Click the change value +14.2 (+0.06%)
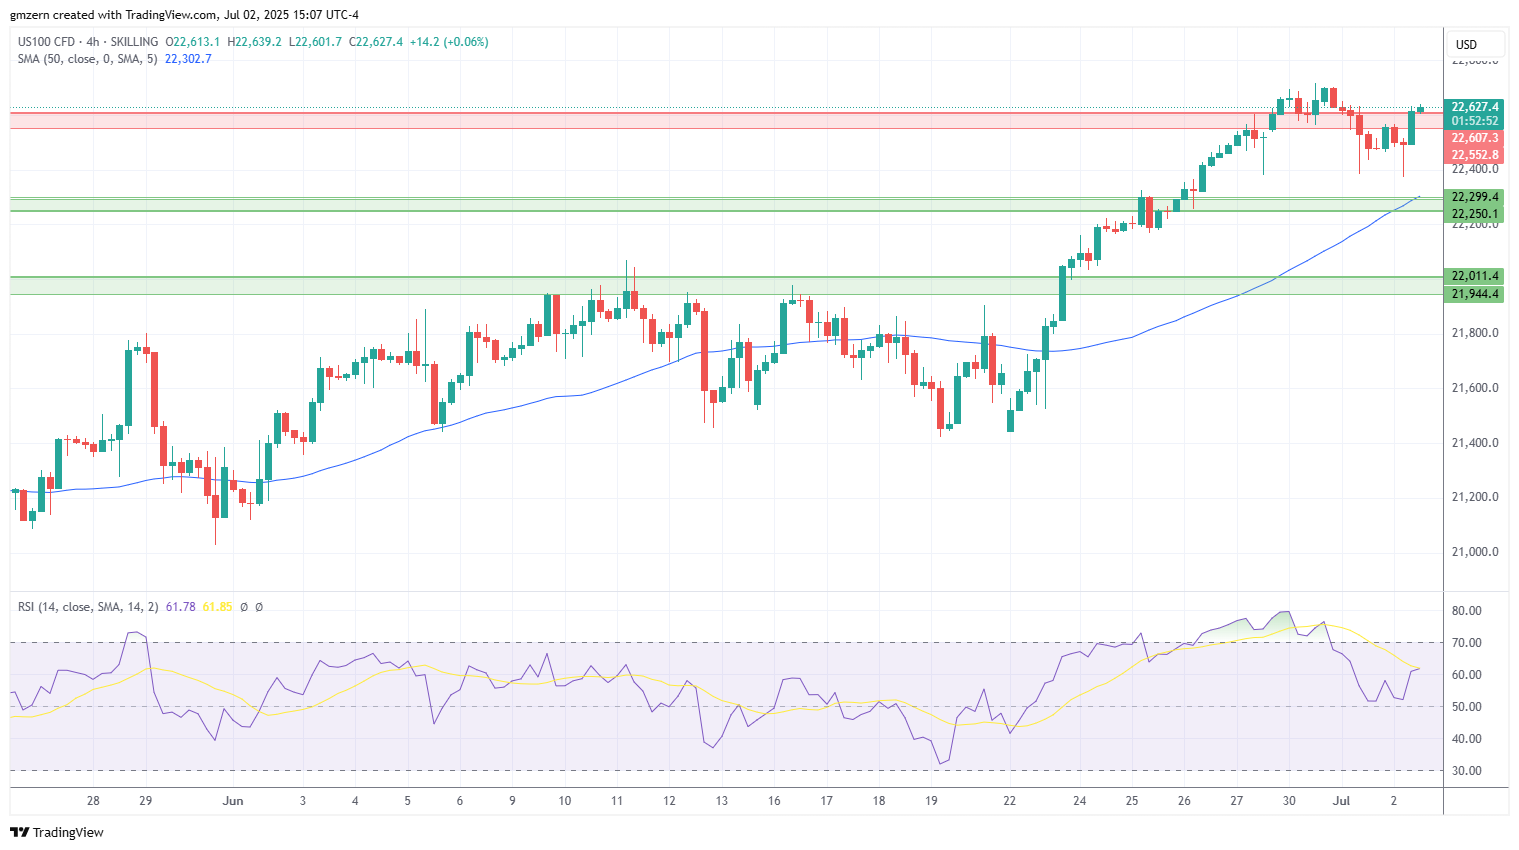The image size is (1519, 850). click(x=449, y=42)
